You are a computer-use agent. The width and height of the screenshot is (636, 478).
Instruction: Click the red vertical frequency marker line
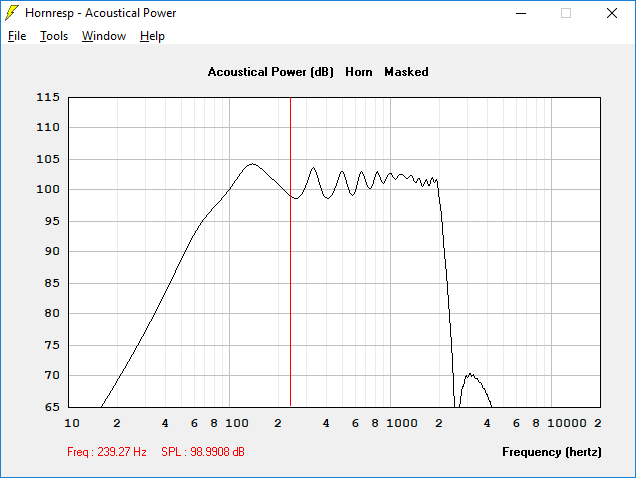tap(290, 252)
